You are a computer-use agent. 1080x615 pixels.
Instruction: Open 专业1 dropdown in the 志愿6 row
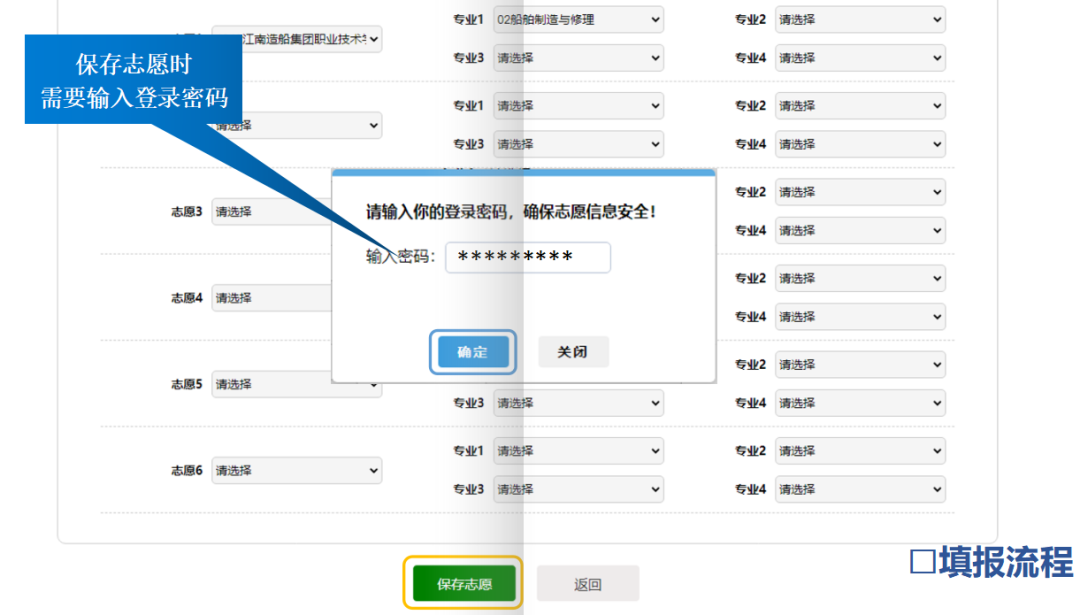tap(579, 450)
